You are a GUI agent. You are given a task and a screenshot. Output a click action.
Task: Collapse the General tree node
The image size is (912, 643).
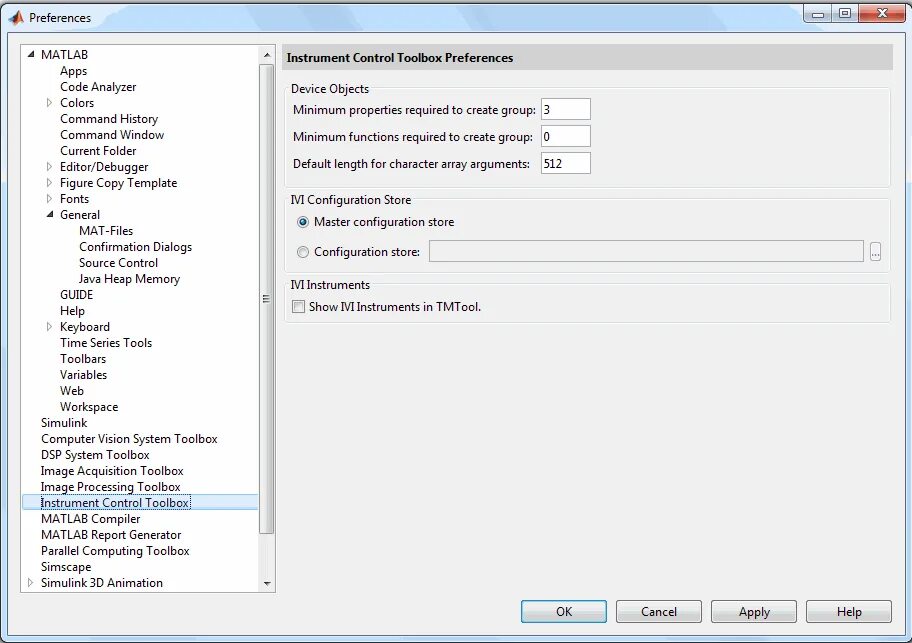(x=50, y=215)
